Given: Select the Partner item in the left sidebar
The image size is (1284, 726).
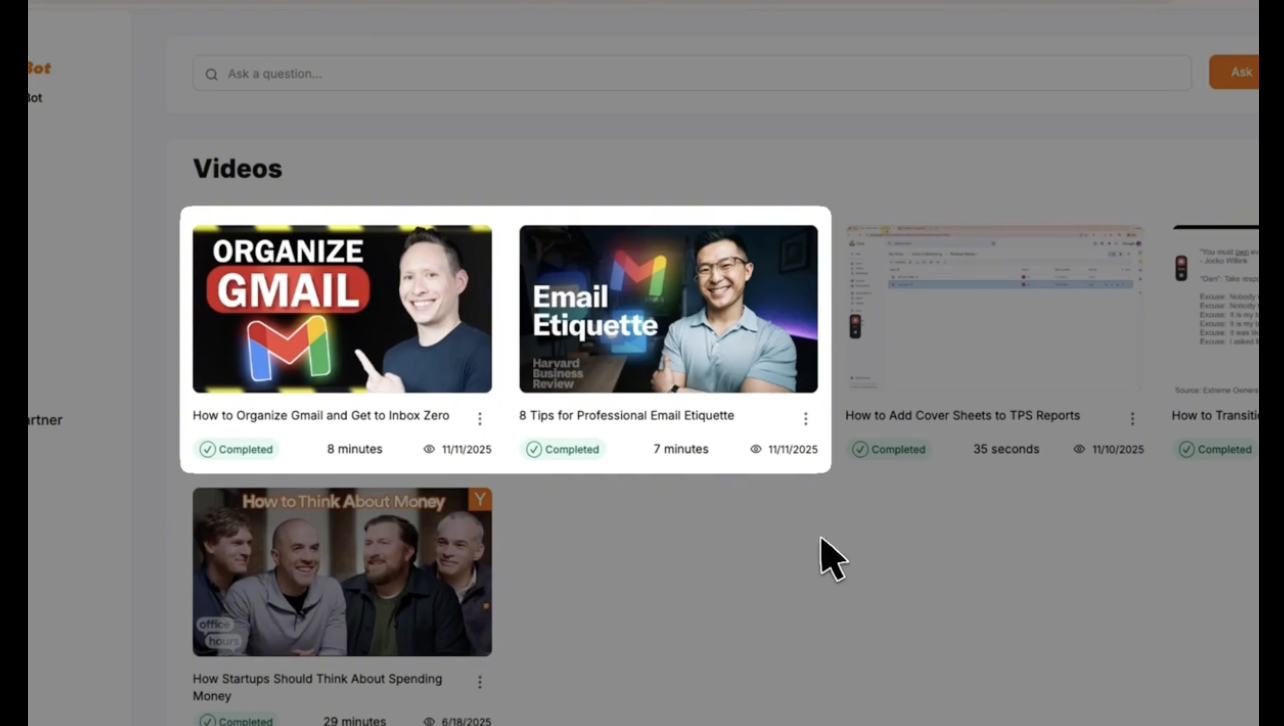Looking at the screenshot, I should (x=42, y=420).
